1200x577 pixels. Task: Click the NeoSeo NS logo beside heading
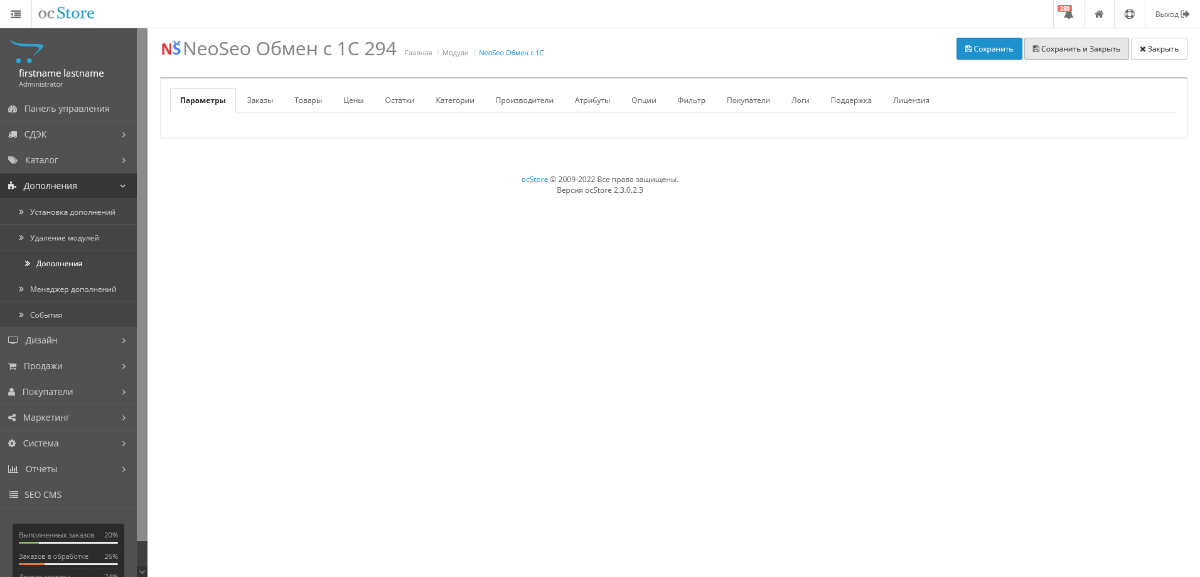[171, 49]
